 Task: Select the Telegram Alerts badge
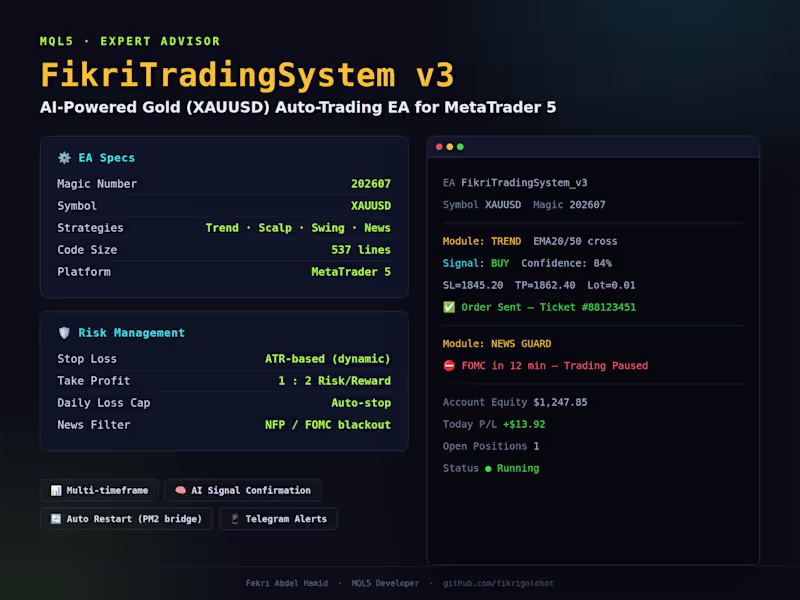[x=279, y=519]
